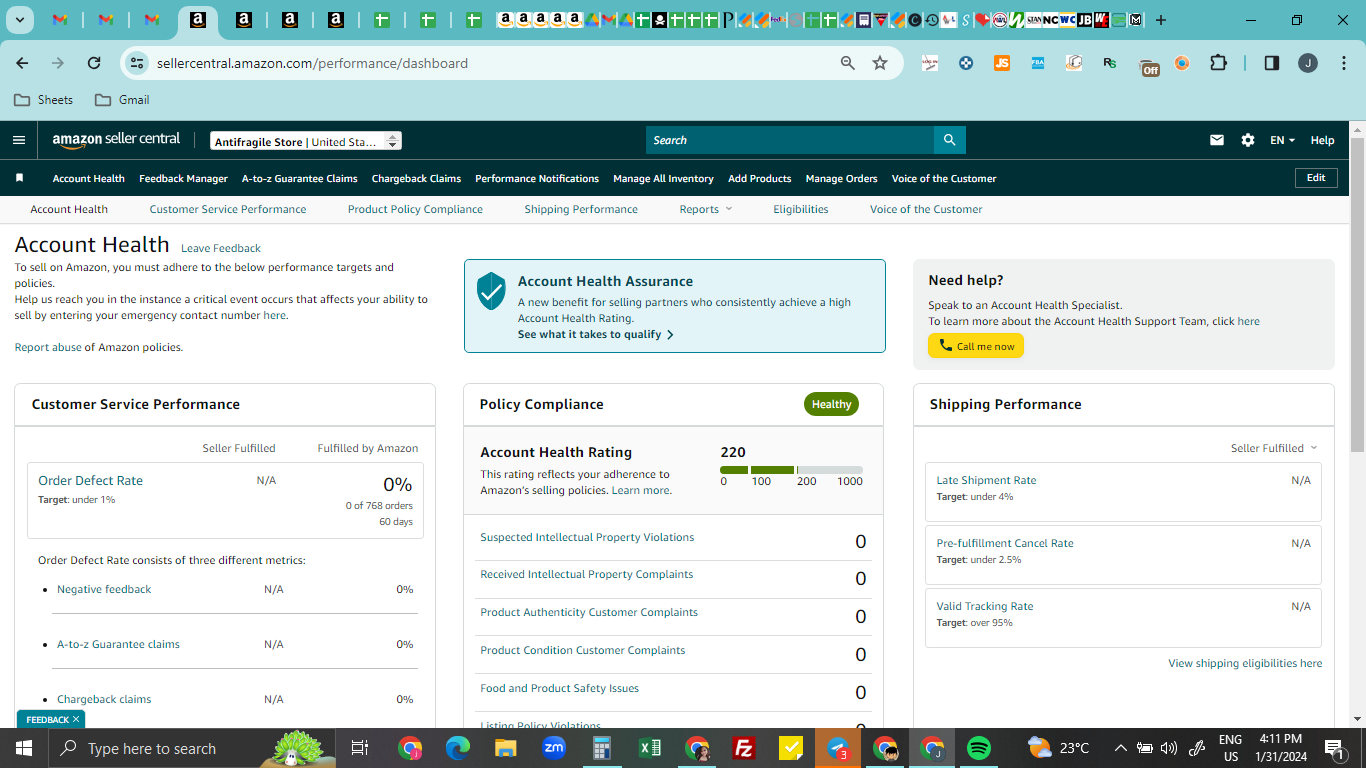Viewport: 1366px width, 768px height.
Task: Click the browser address bar URL
Action: pos(312,63)
